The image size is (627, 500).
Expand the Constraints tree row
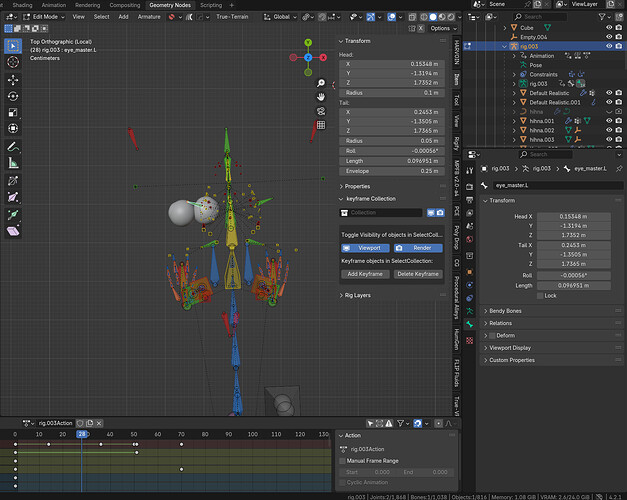pyautogui.click(x=514, y=74)
